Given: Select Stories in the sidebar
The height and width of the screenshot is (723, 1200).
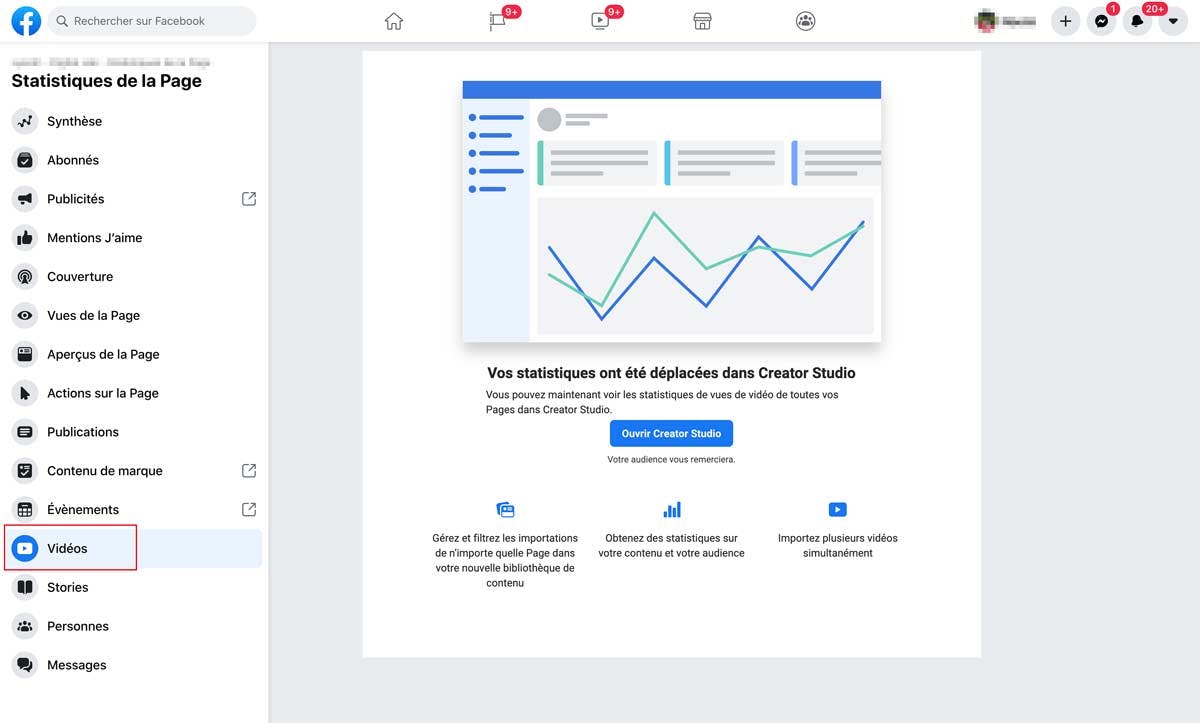Looking at the screenshot, I should tap(134, 587).
